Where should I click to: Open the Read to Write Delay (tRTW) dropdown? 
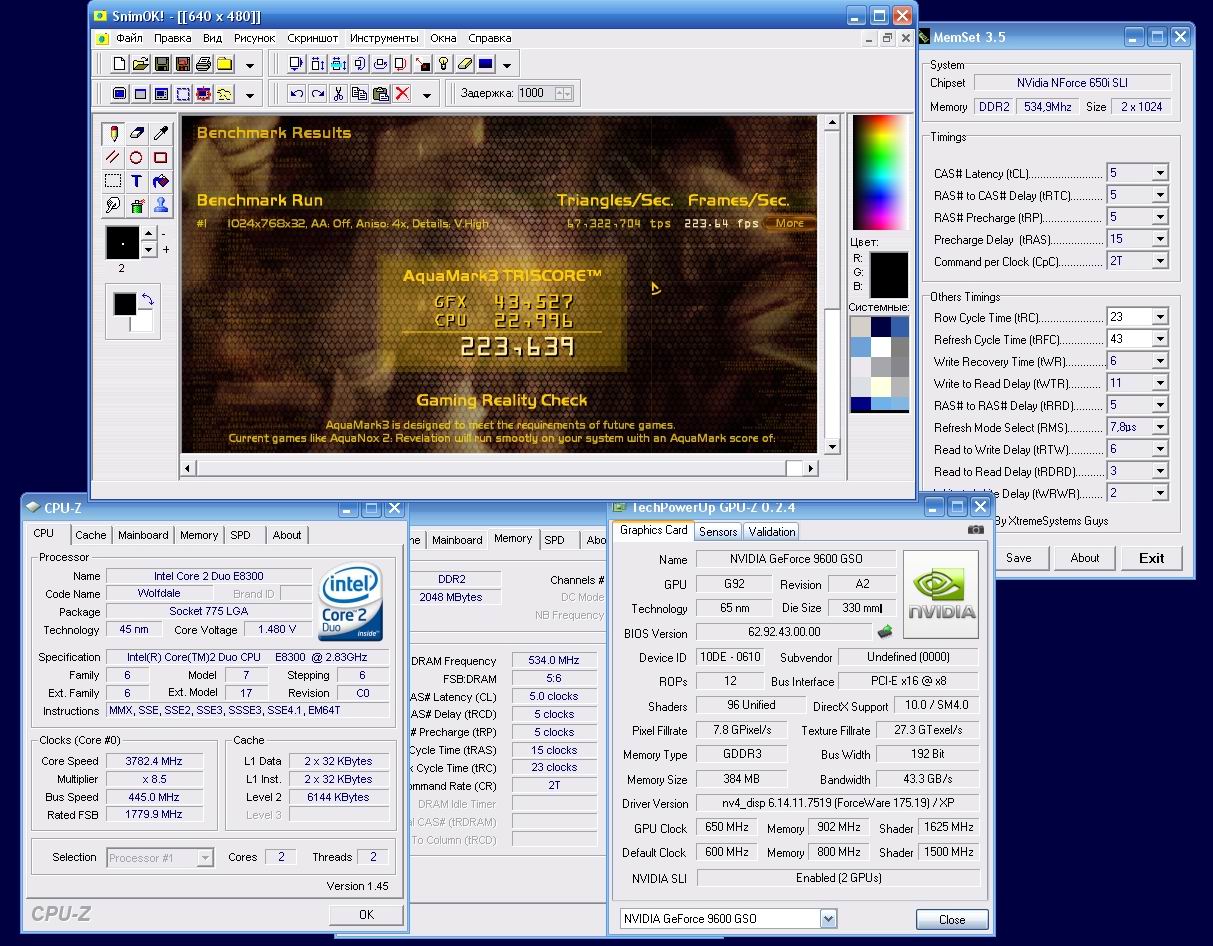(x=1160, y=449)
